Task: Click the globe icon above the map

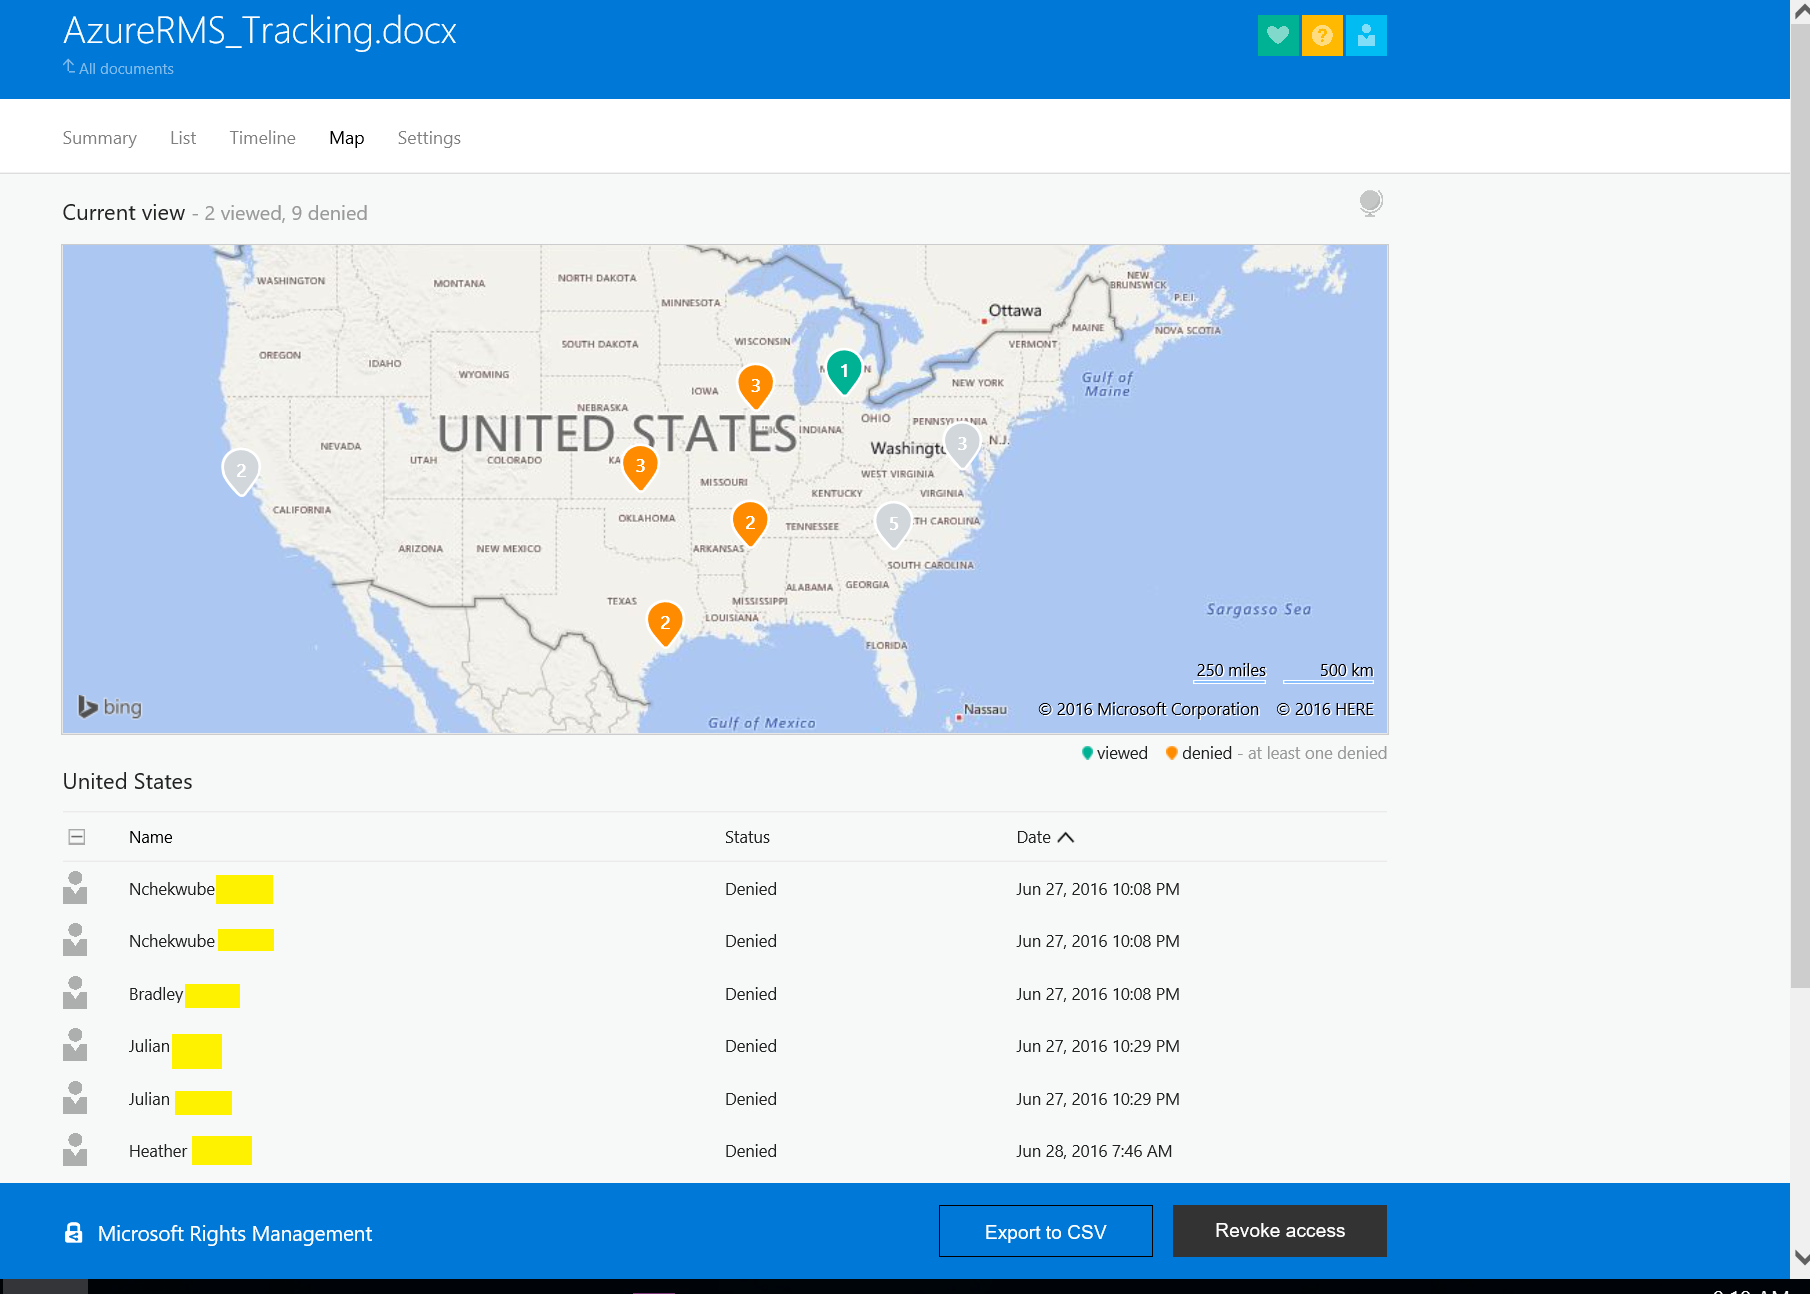Action: pos(1370,203)
